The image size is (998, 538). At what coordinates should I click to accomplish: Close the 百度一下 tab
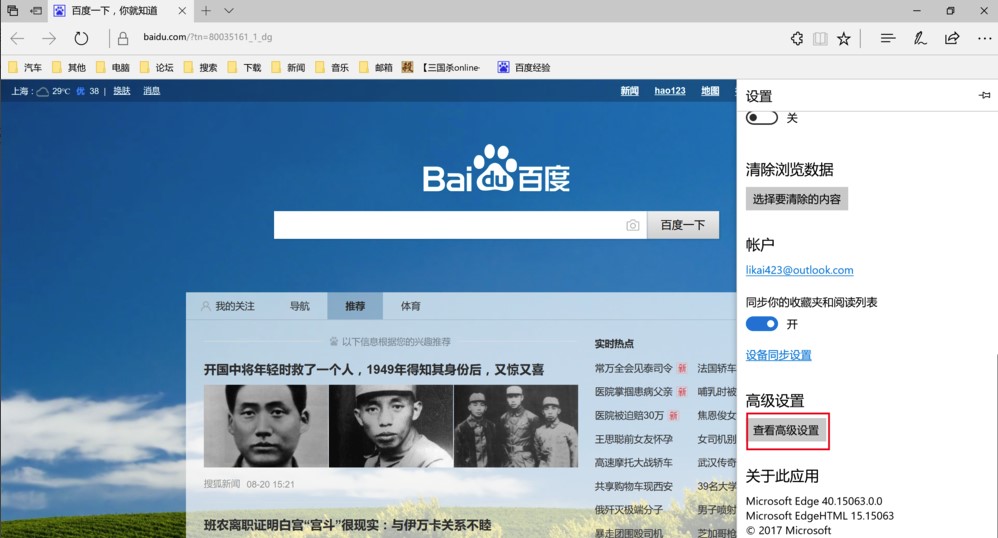tap(182, 11)
